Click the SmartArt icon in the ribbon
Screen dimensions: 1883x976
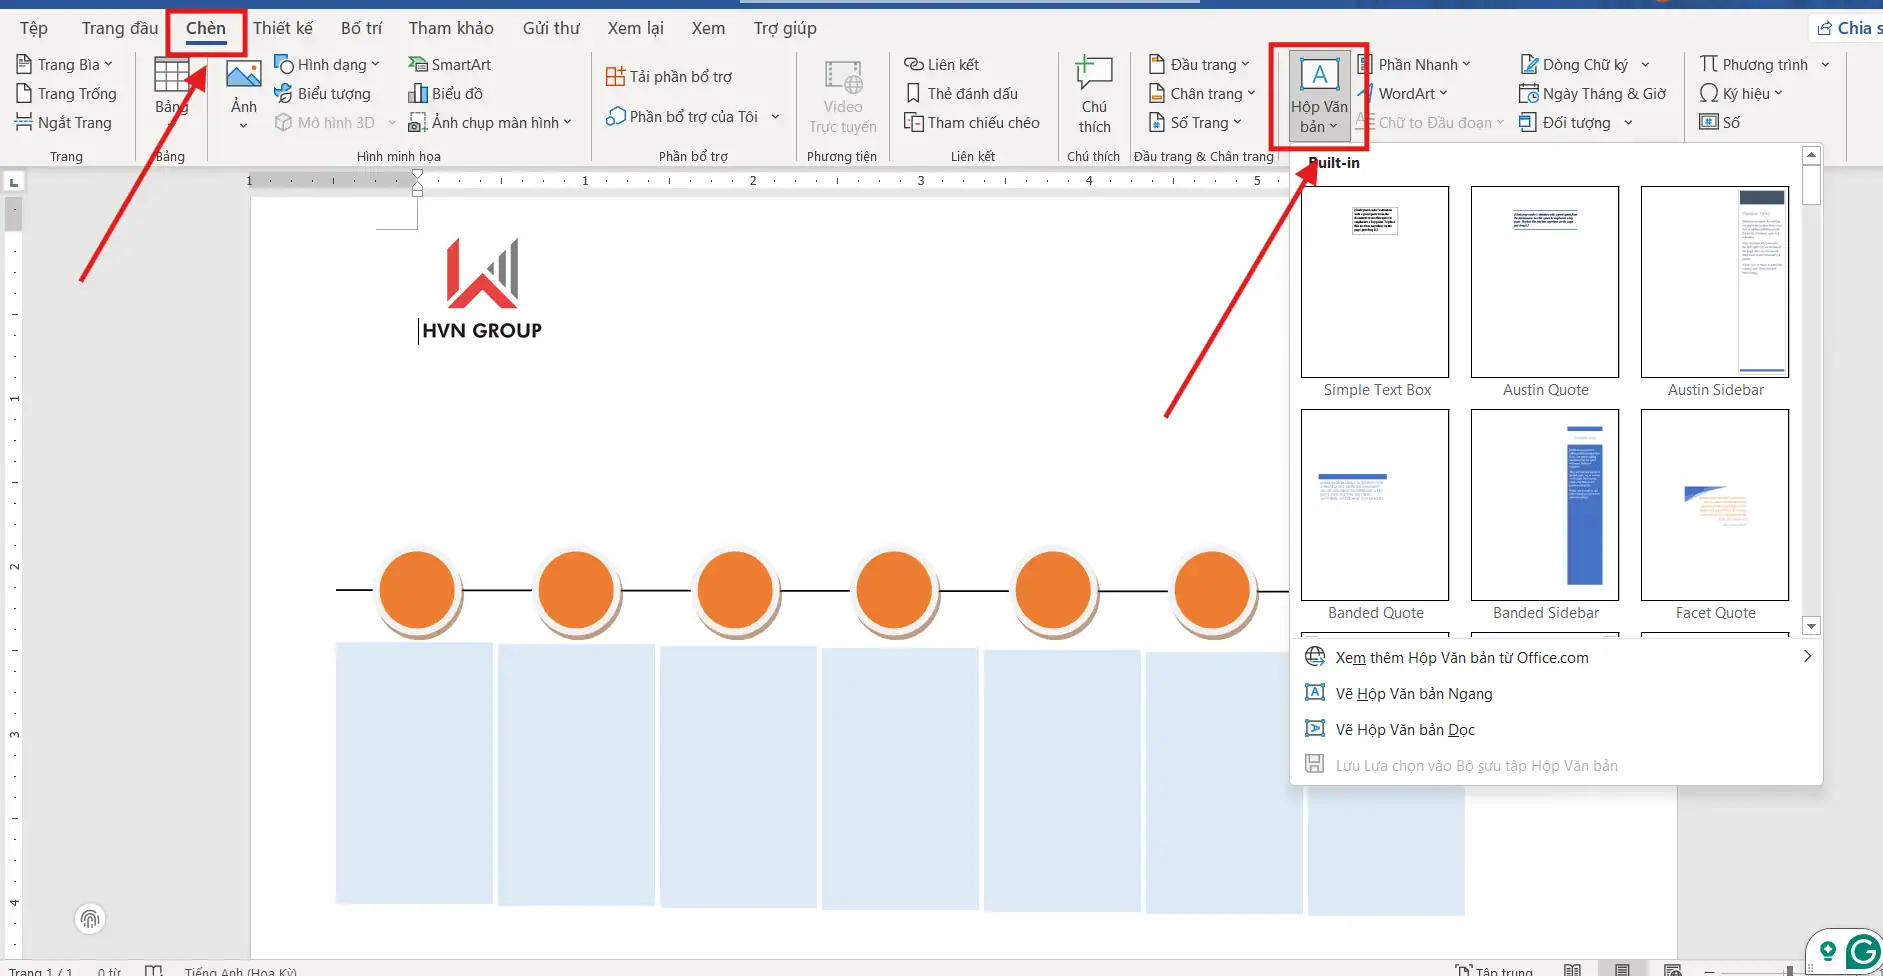pos(418,65)
